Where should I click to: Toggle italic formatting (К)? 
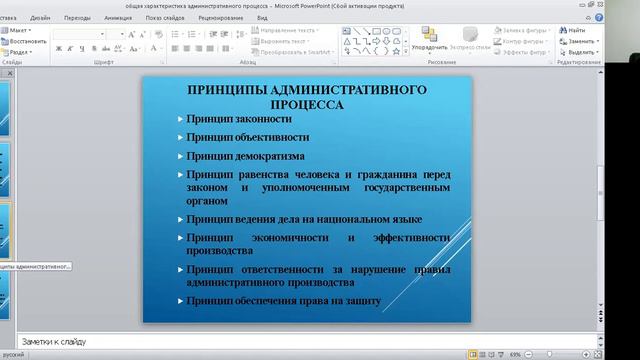70,49
